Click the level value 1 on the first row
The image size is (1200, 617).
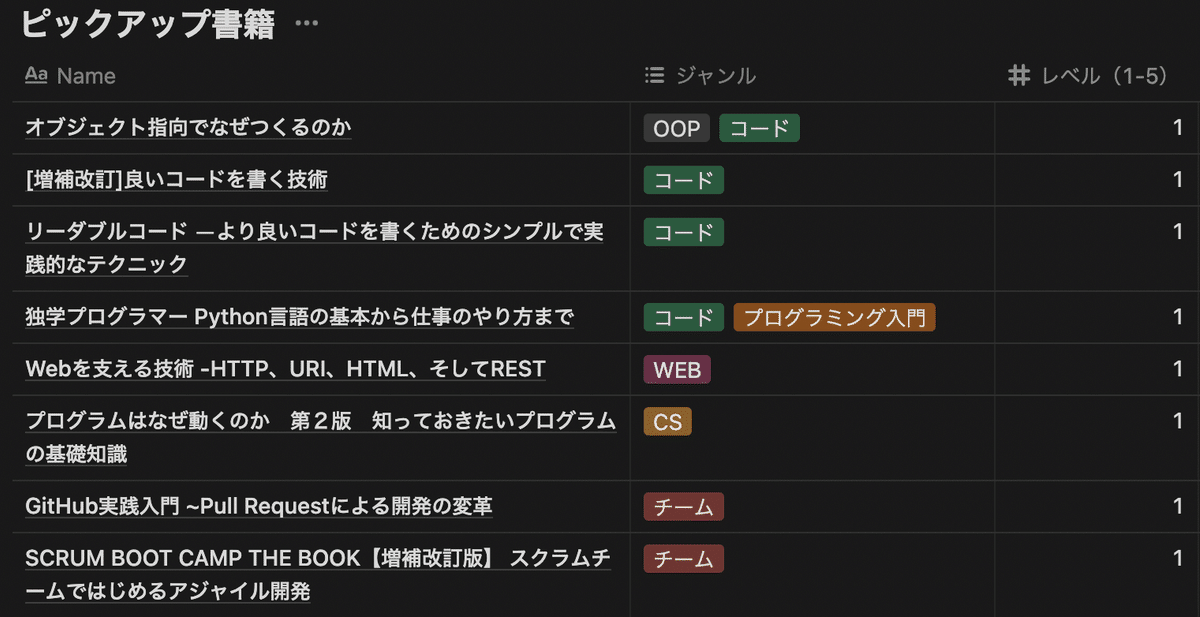click(1177, 128)
